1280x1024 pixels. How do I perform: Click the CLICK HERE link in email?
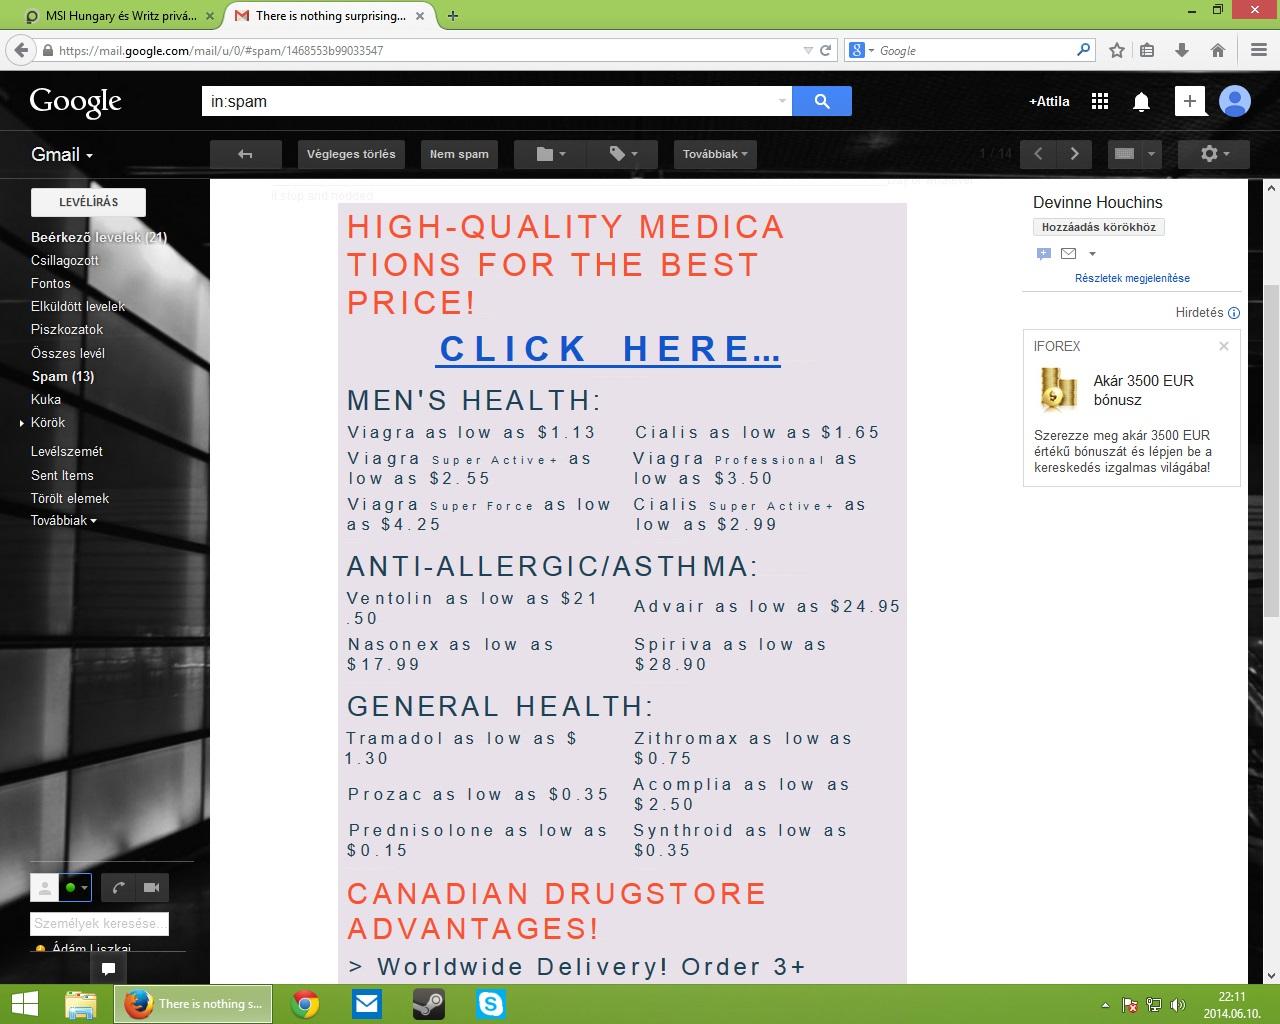tap(610, 349)
